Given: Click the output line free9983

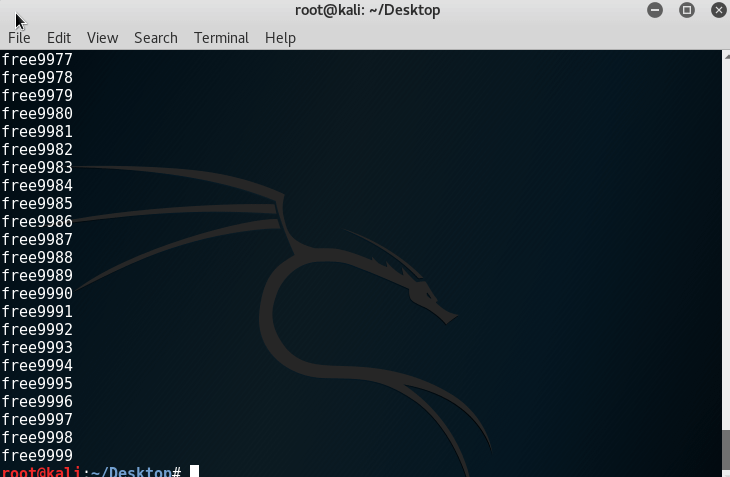Looking at the screenshot, I should [37, 168].
